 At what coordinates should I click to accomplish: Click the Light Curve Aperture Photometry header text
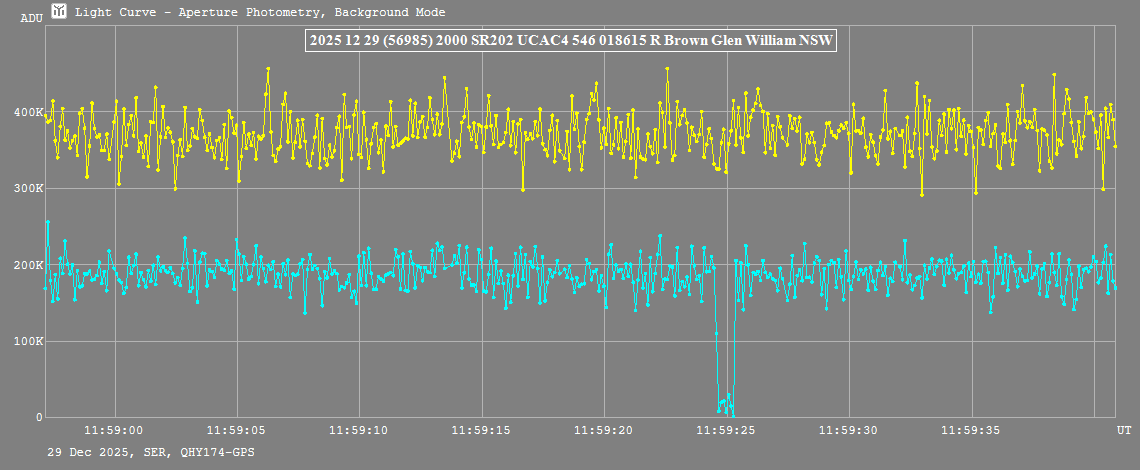[261, 12]
